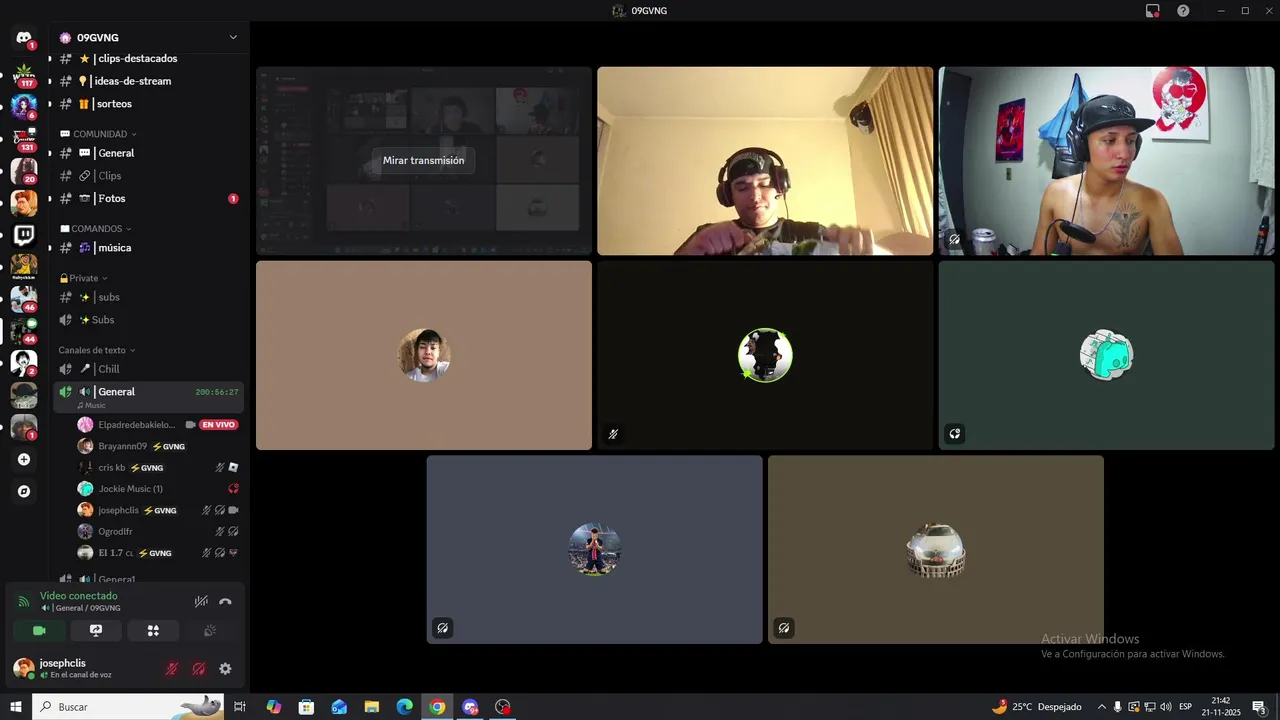This screenshot has width=1280, height=720.
Task: Open the Twitch logo server
Action: [24, 235]
